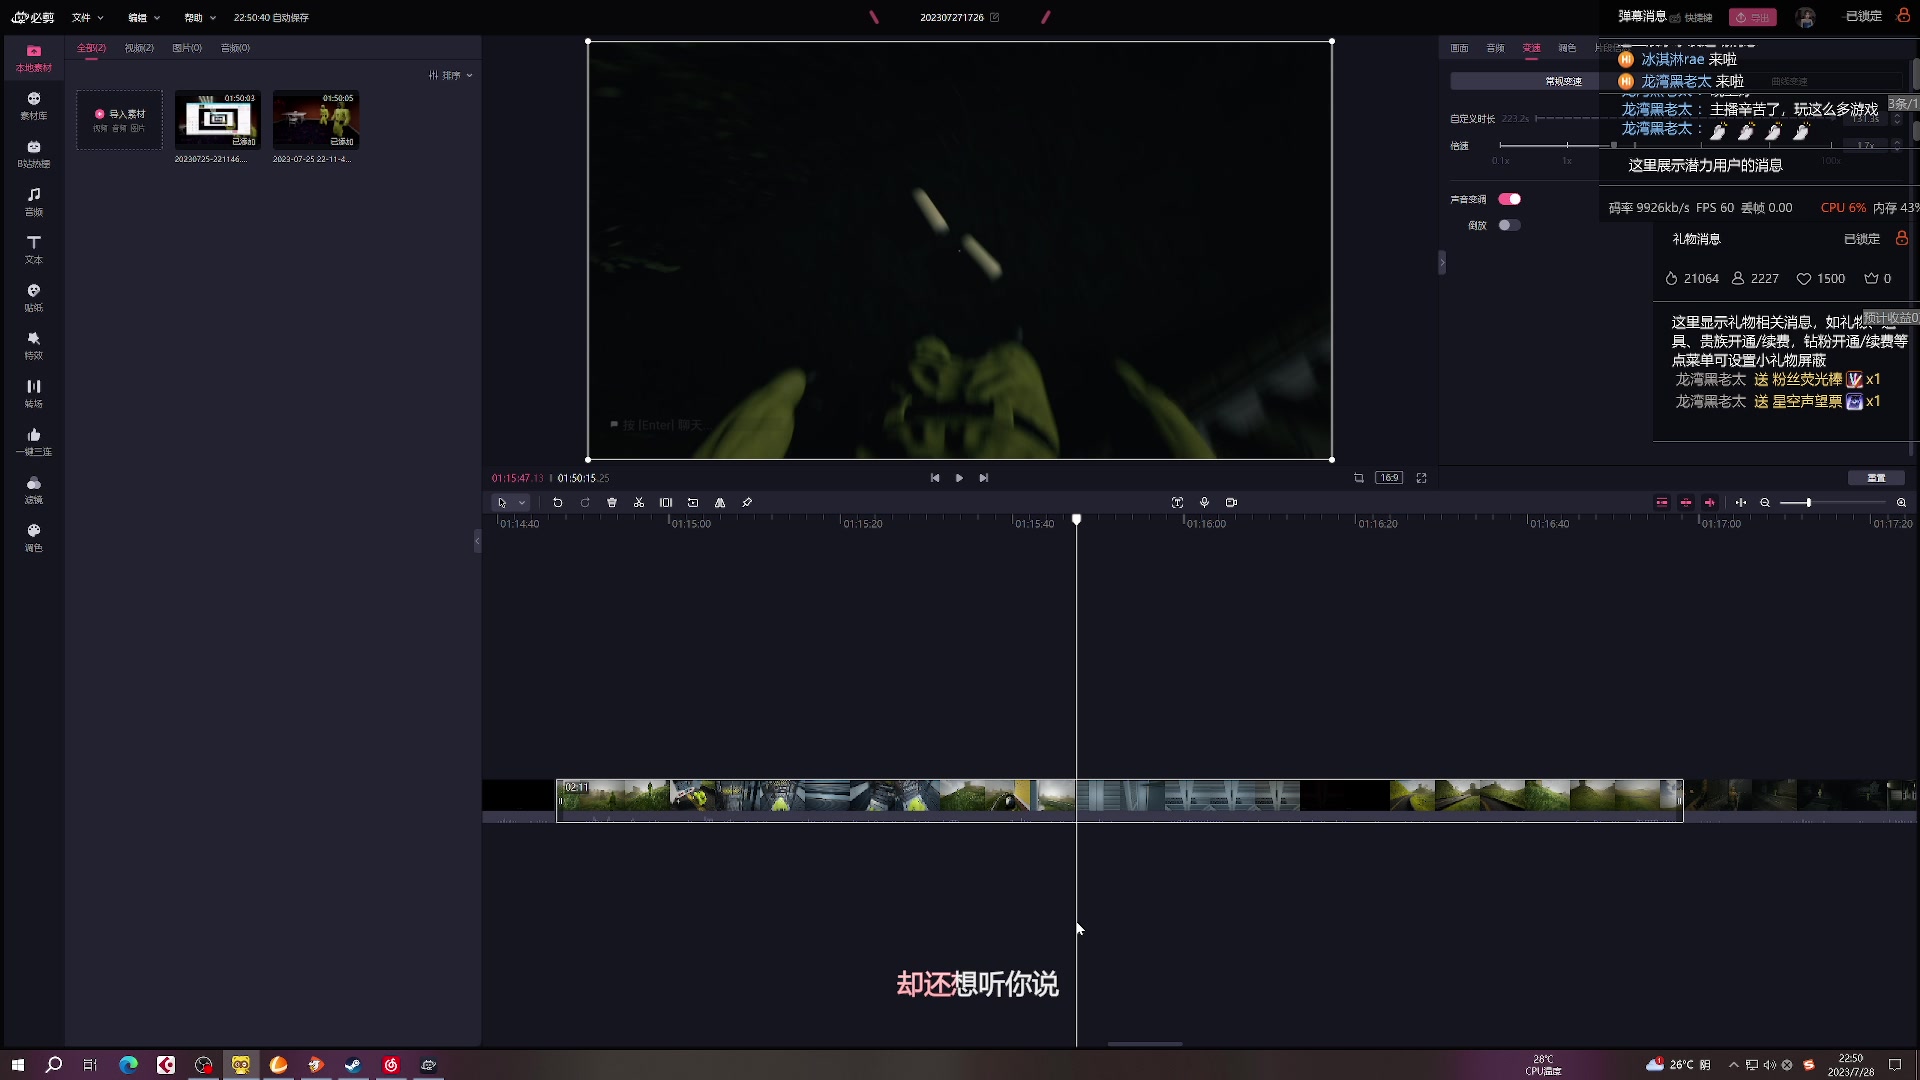The height and width of the screenshot is (1080, 1920).
Task: Open the 调色 color grading sidebar panel
Action: coord(33,538)
